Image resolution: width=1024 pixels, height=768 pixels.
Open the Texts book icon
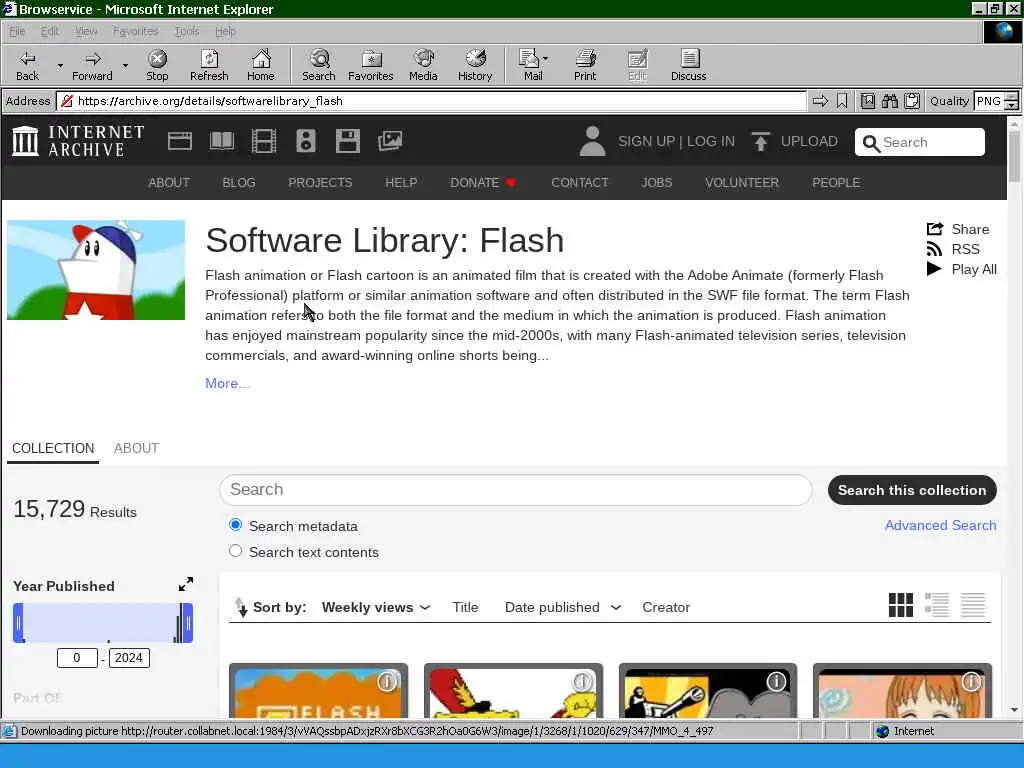point(222,141)
